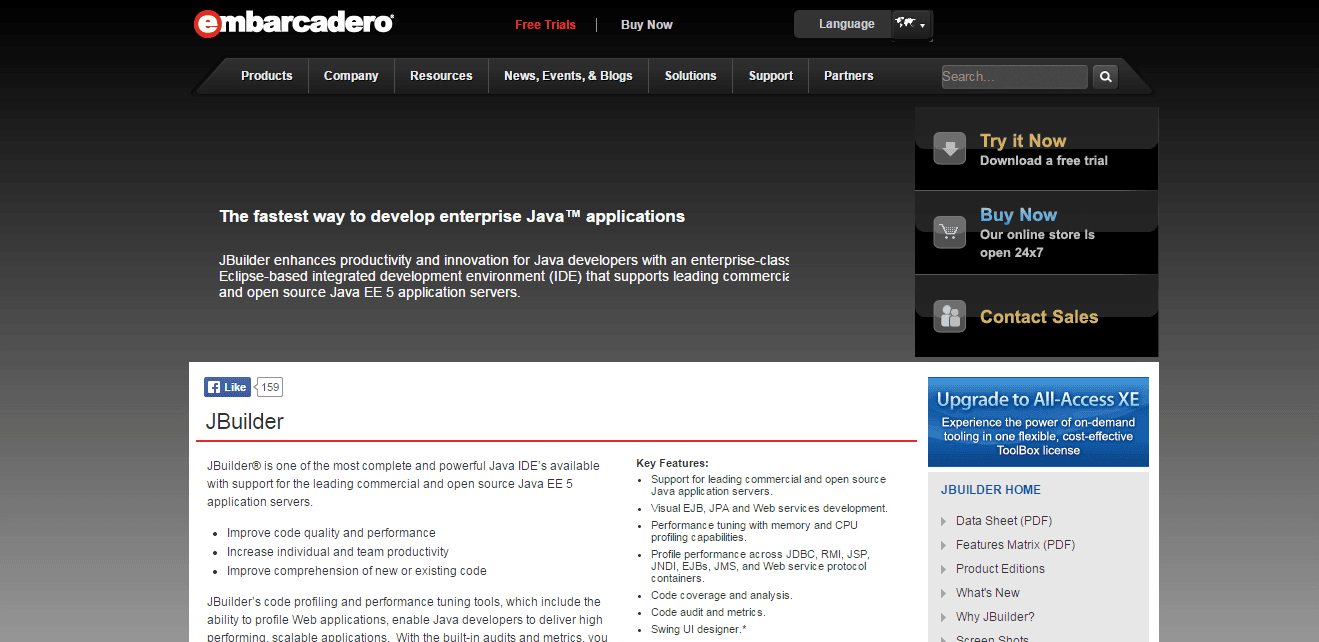Open the Solutions menu
The image size is (1319, 642).
pos(691,76)
